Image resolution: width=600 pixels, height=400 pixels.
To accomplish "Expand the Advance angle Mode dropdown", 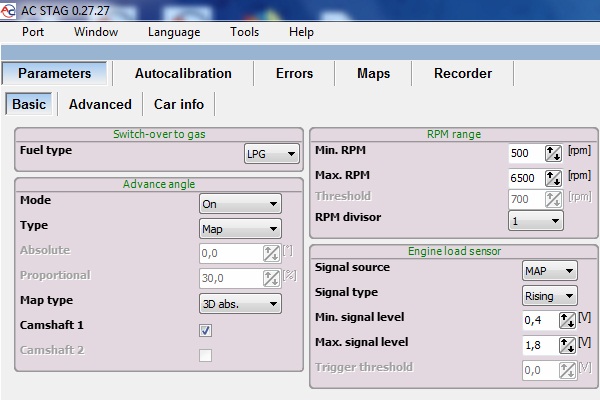I will click(240, 203).
